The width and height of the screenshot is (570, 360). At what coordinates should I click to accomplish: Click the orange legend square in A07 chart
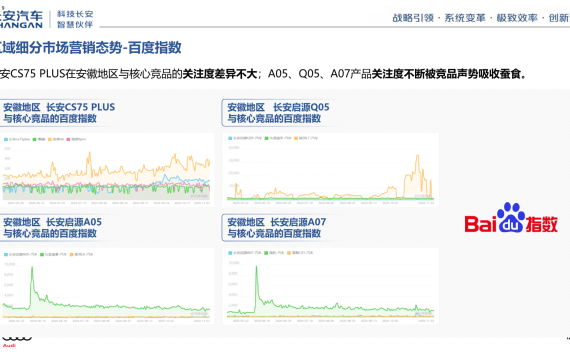click(x=289, y=253)
